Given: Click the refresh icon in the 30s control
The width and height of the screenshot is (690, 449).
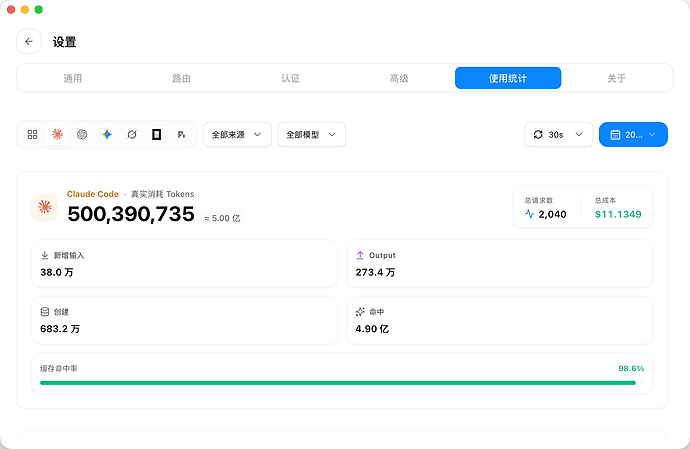Looking at the screenshot, I should (x=538, y=134).
